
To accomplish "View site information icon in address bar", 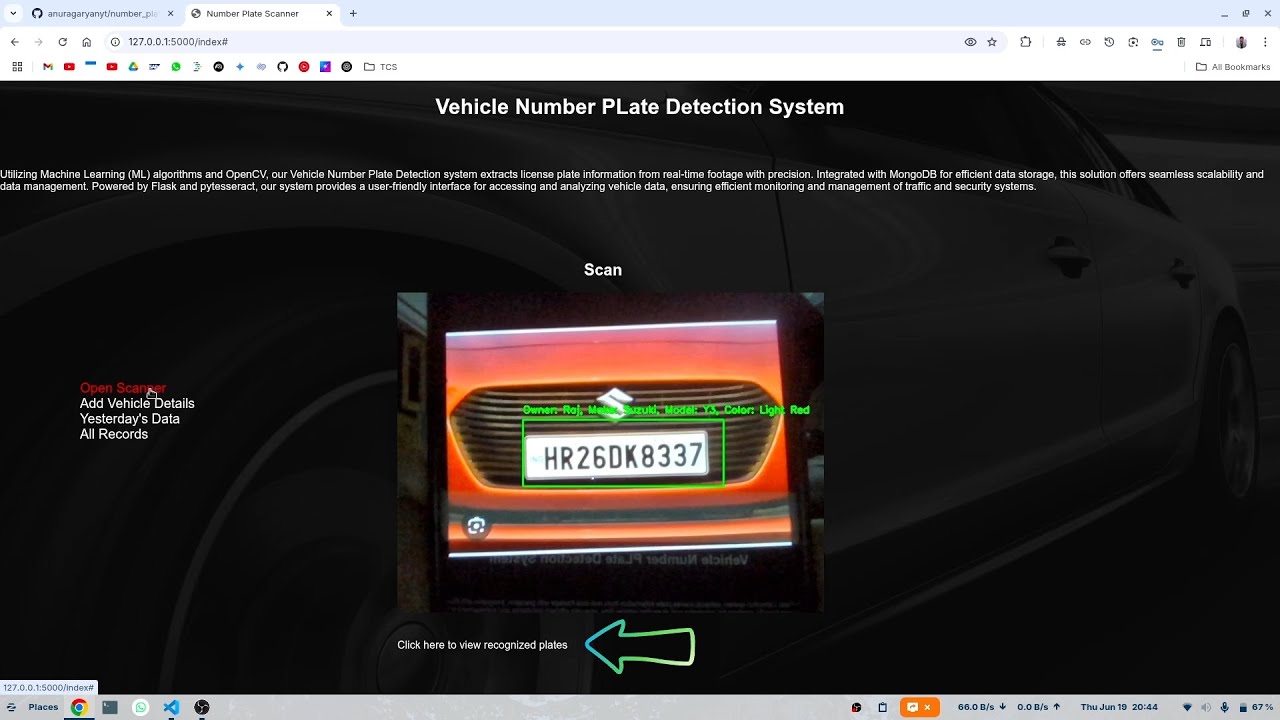I will click(115, 42).
